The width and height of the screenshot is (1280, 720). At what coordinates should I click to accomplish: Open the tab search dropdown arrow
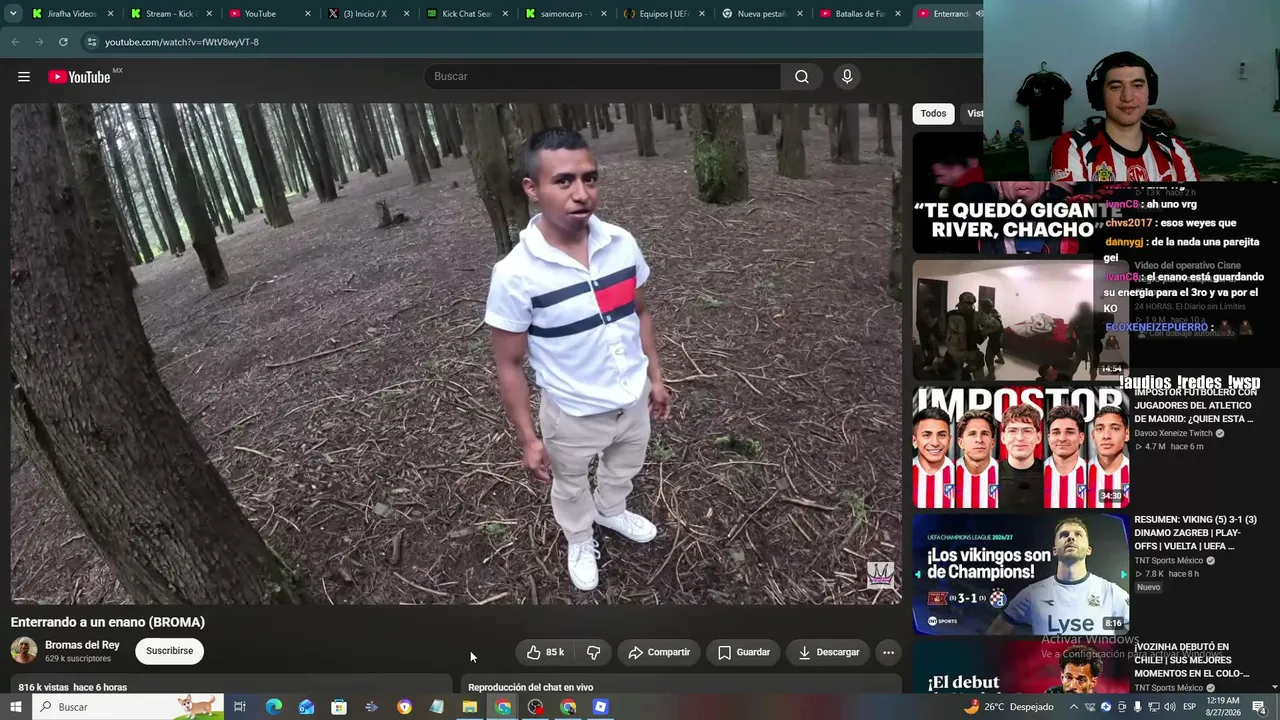(13, 14)
